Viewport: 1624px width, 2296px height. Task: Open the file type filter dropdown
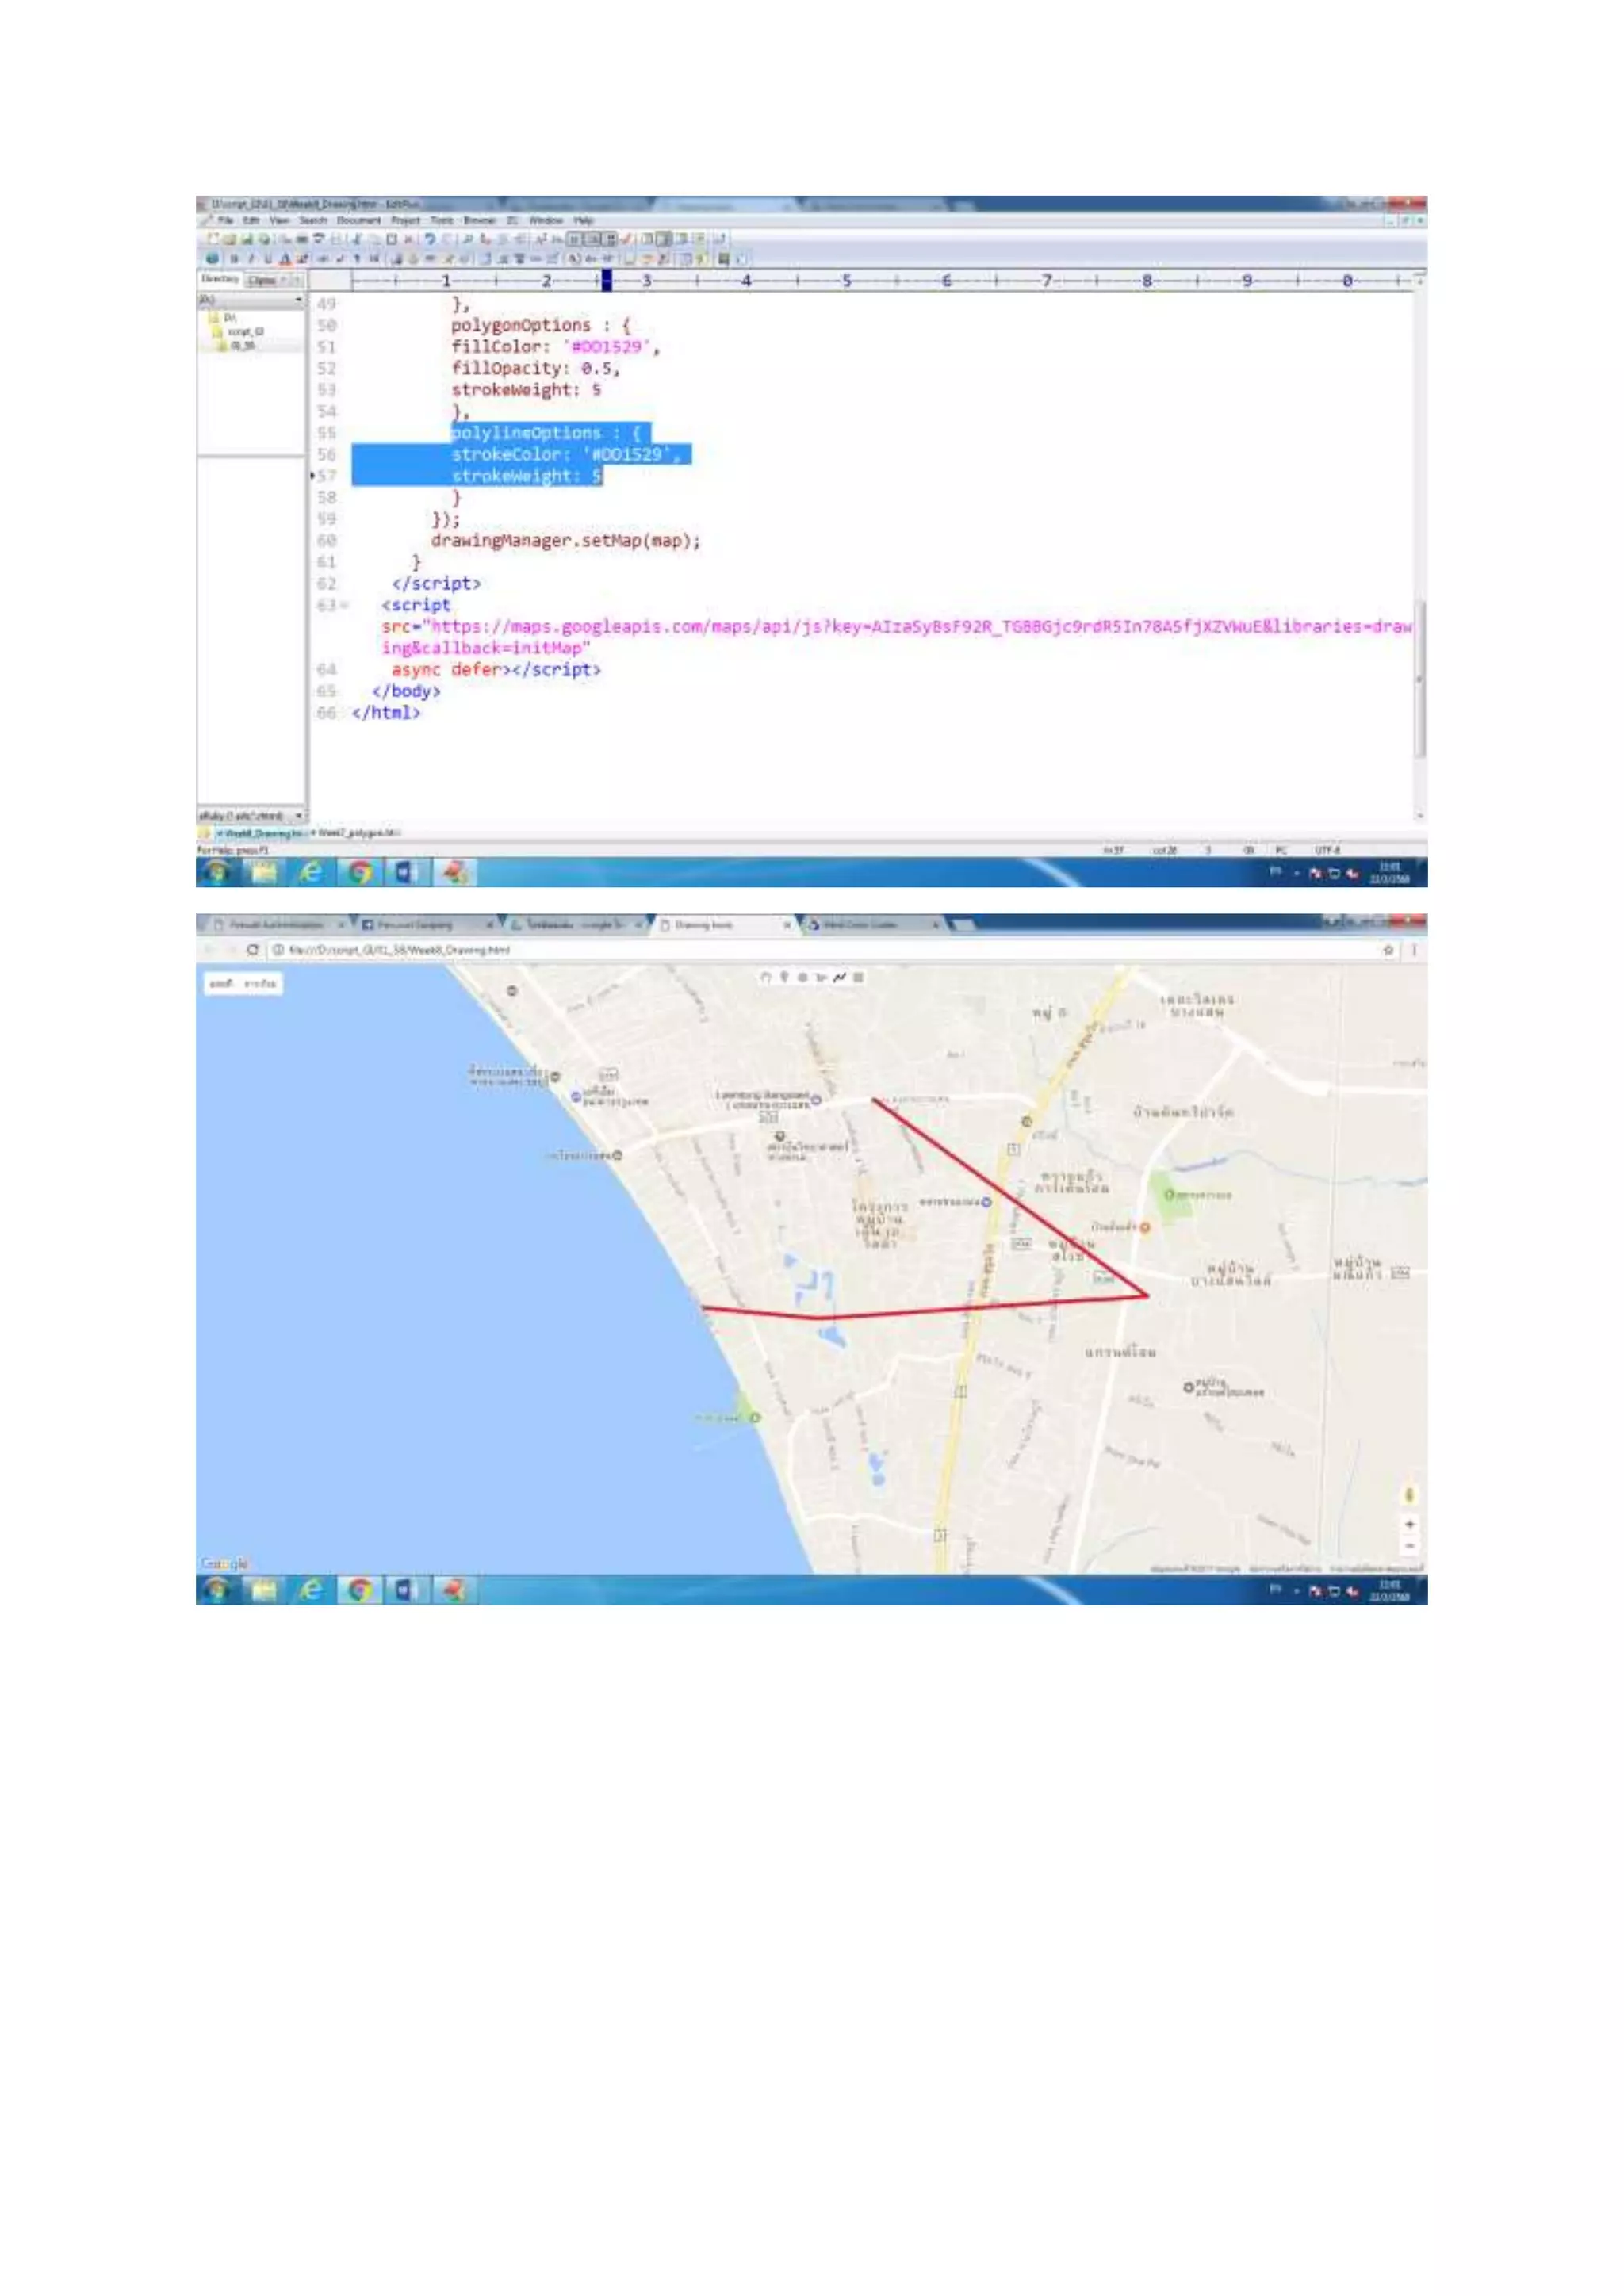pos(298,816)
